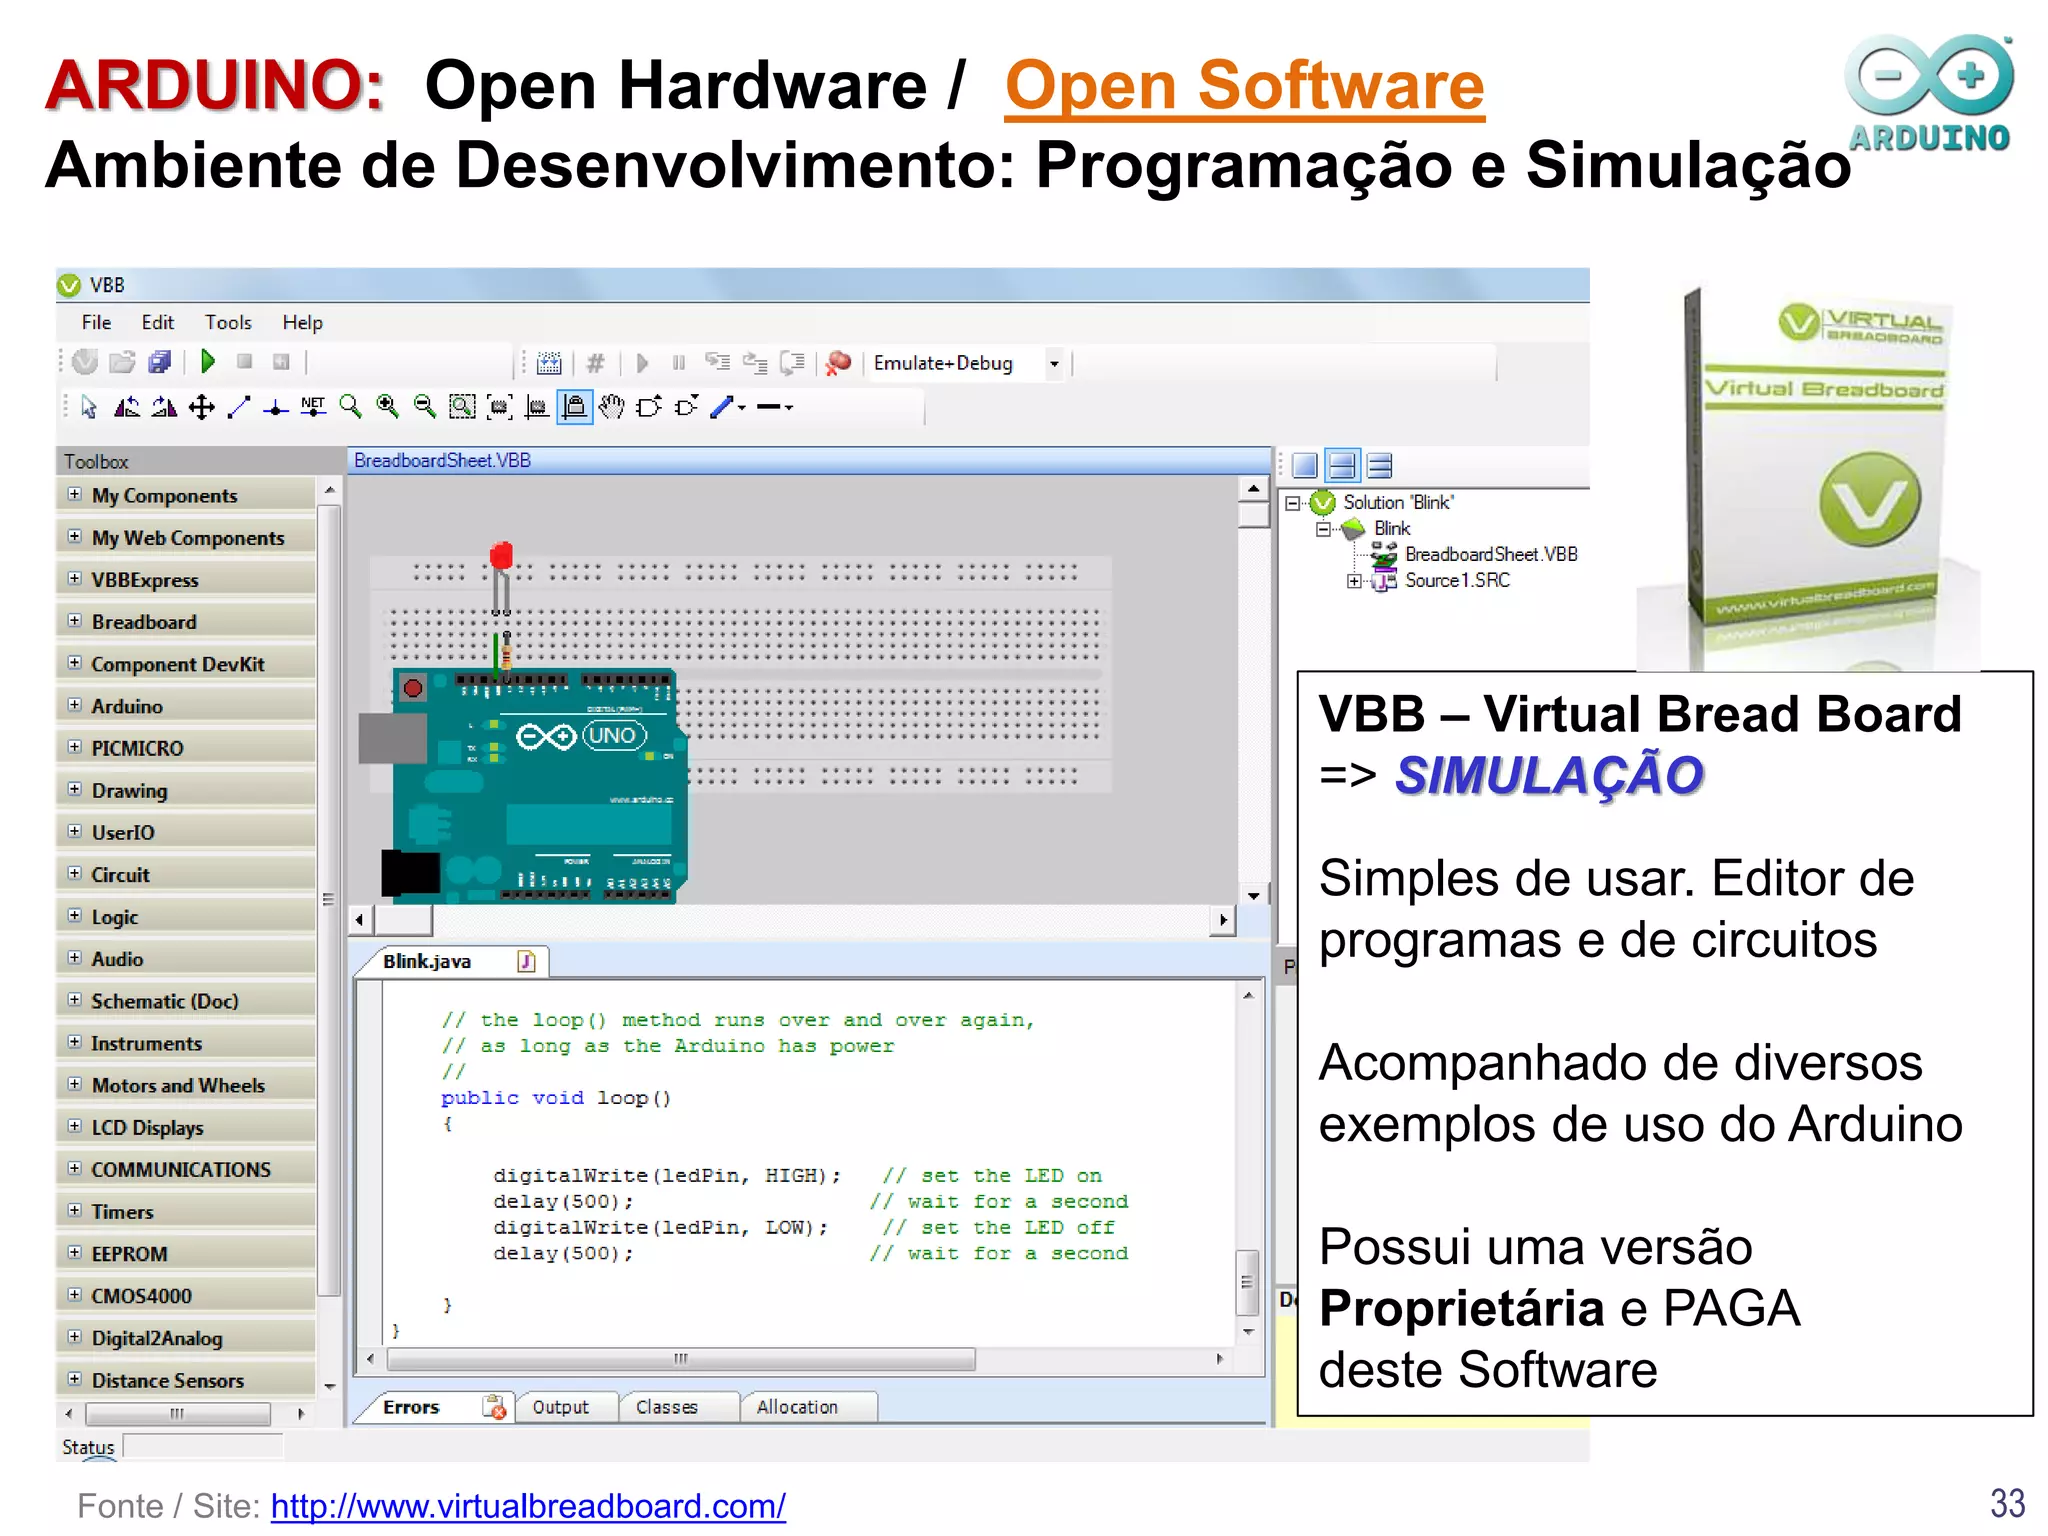Click the Open Software orange heading link

click(1244, 86)
